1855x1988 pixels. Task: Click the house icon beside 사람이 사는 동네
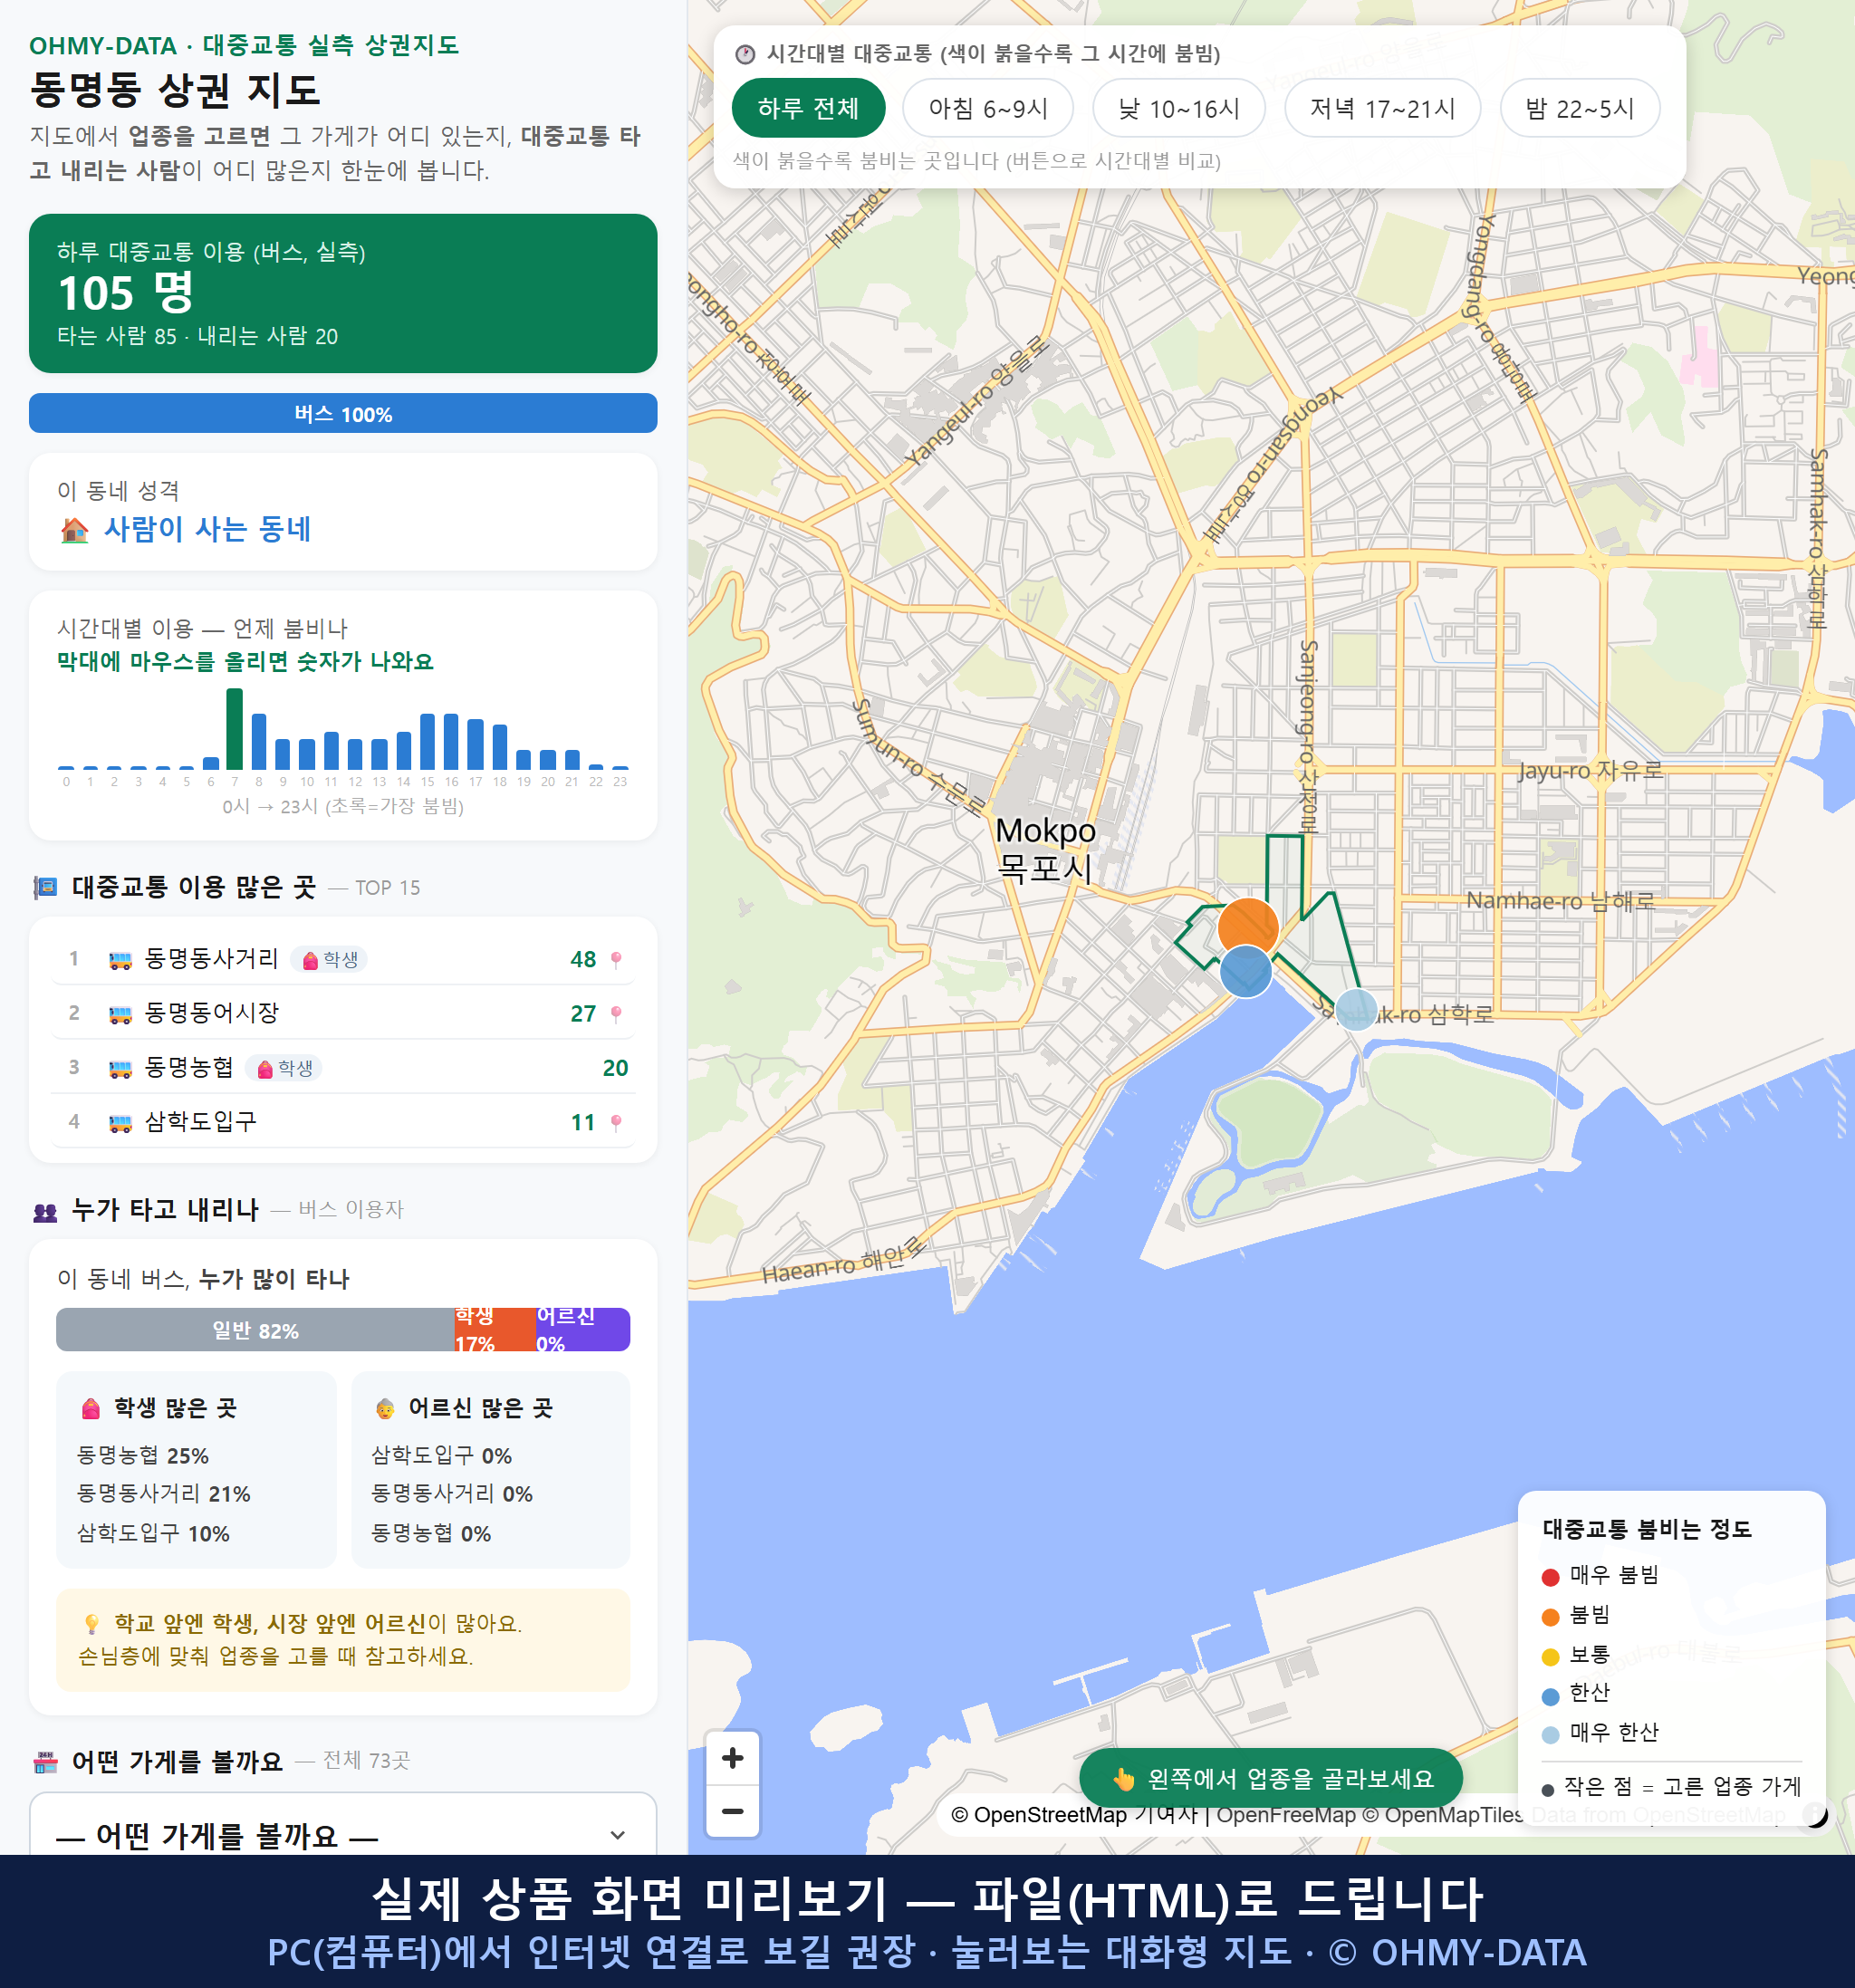(x=75, y=530)
